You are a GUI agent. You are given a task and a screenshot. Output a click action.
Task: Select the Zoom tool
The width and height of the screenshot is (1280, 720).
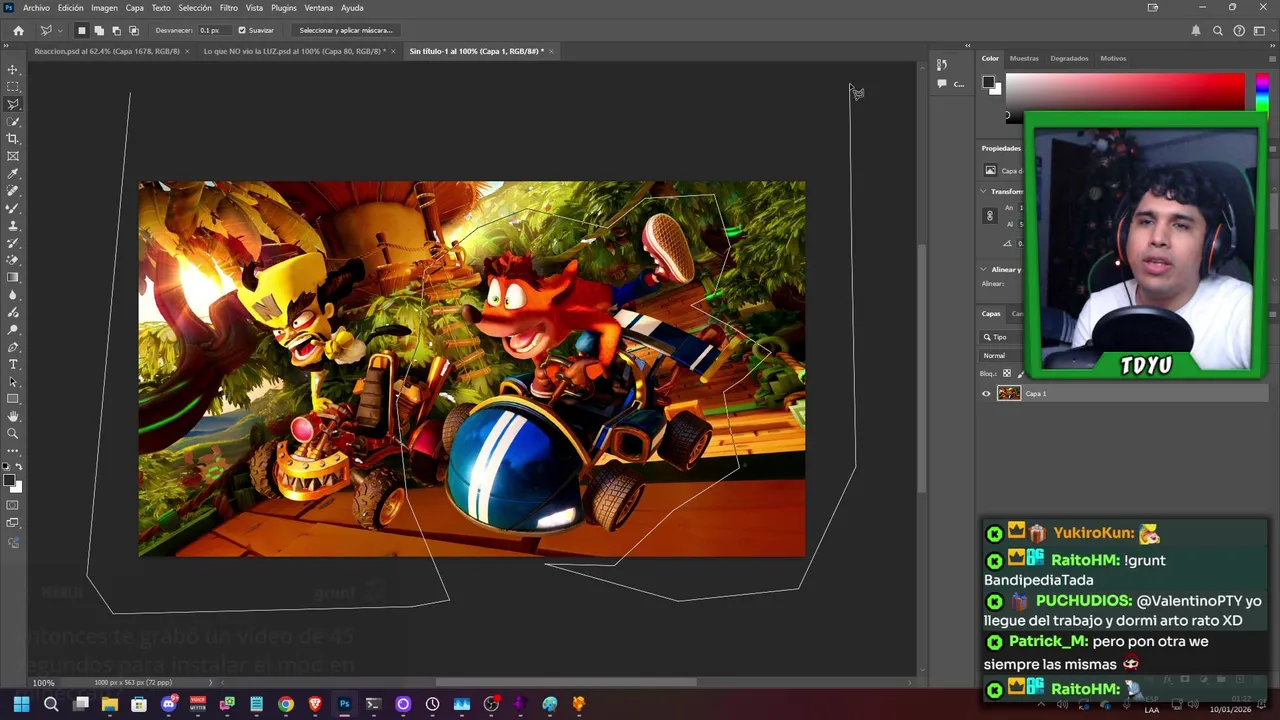(x=13, y=434)
